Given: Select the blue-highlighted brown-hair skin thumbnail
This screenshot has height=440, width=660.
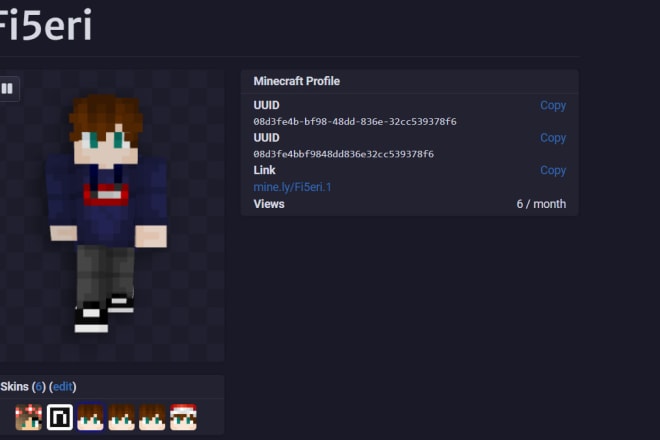Looking at the screenshot, I should coord(90,417).
